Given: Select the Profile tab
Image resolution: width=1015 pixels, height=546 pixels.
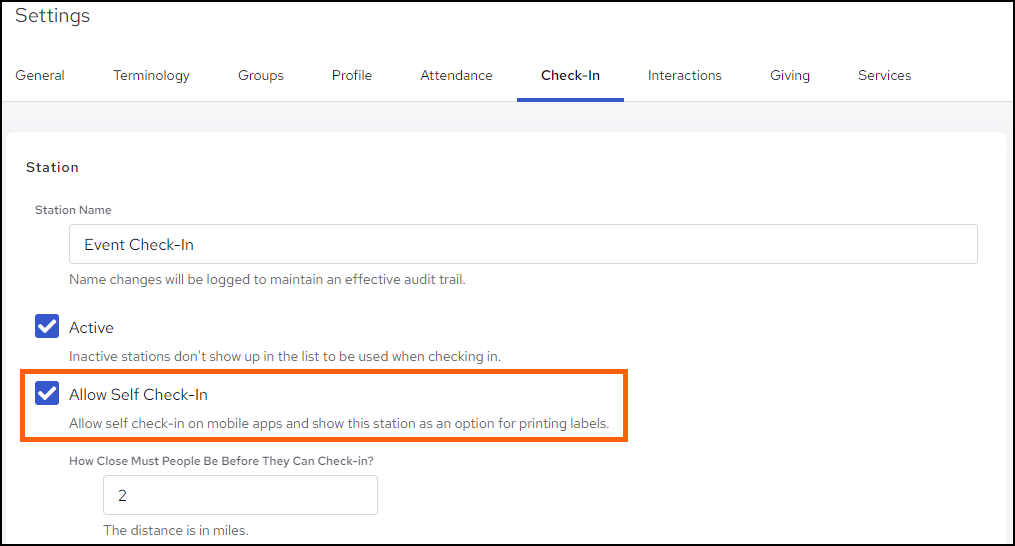Looking at the screenshot, I should click(x=352, y=75).
